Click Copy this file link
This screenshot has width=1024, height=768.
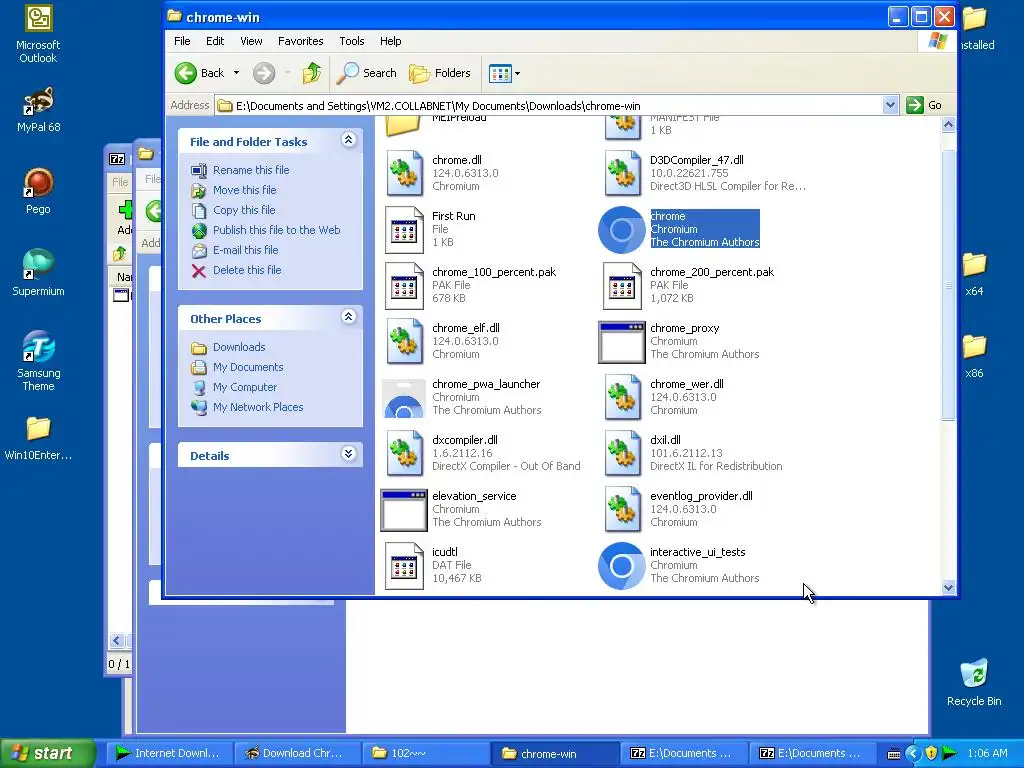point(244,210)
